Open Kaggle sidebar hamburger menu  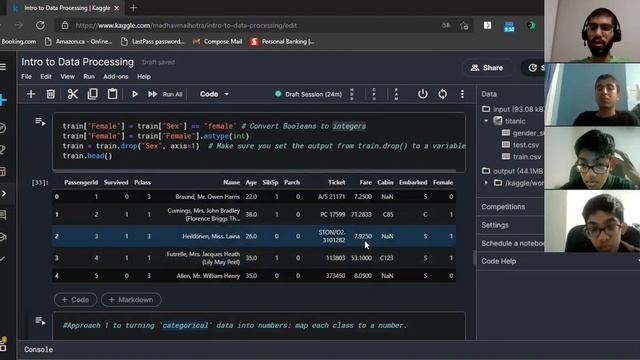(x=3, y=67)
